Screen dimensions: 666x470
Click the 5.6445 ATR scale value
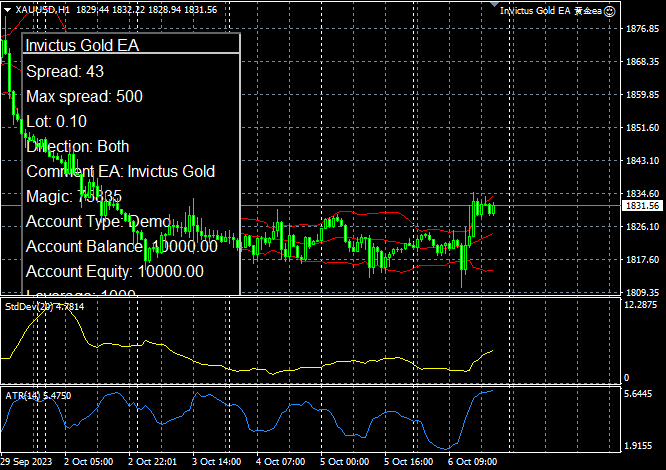[638, 394]
